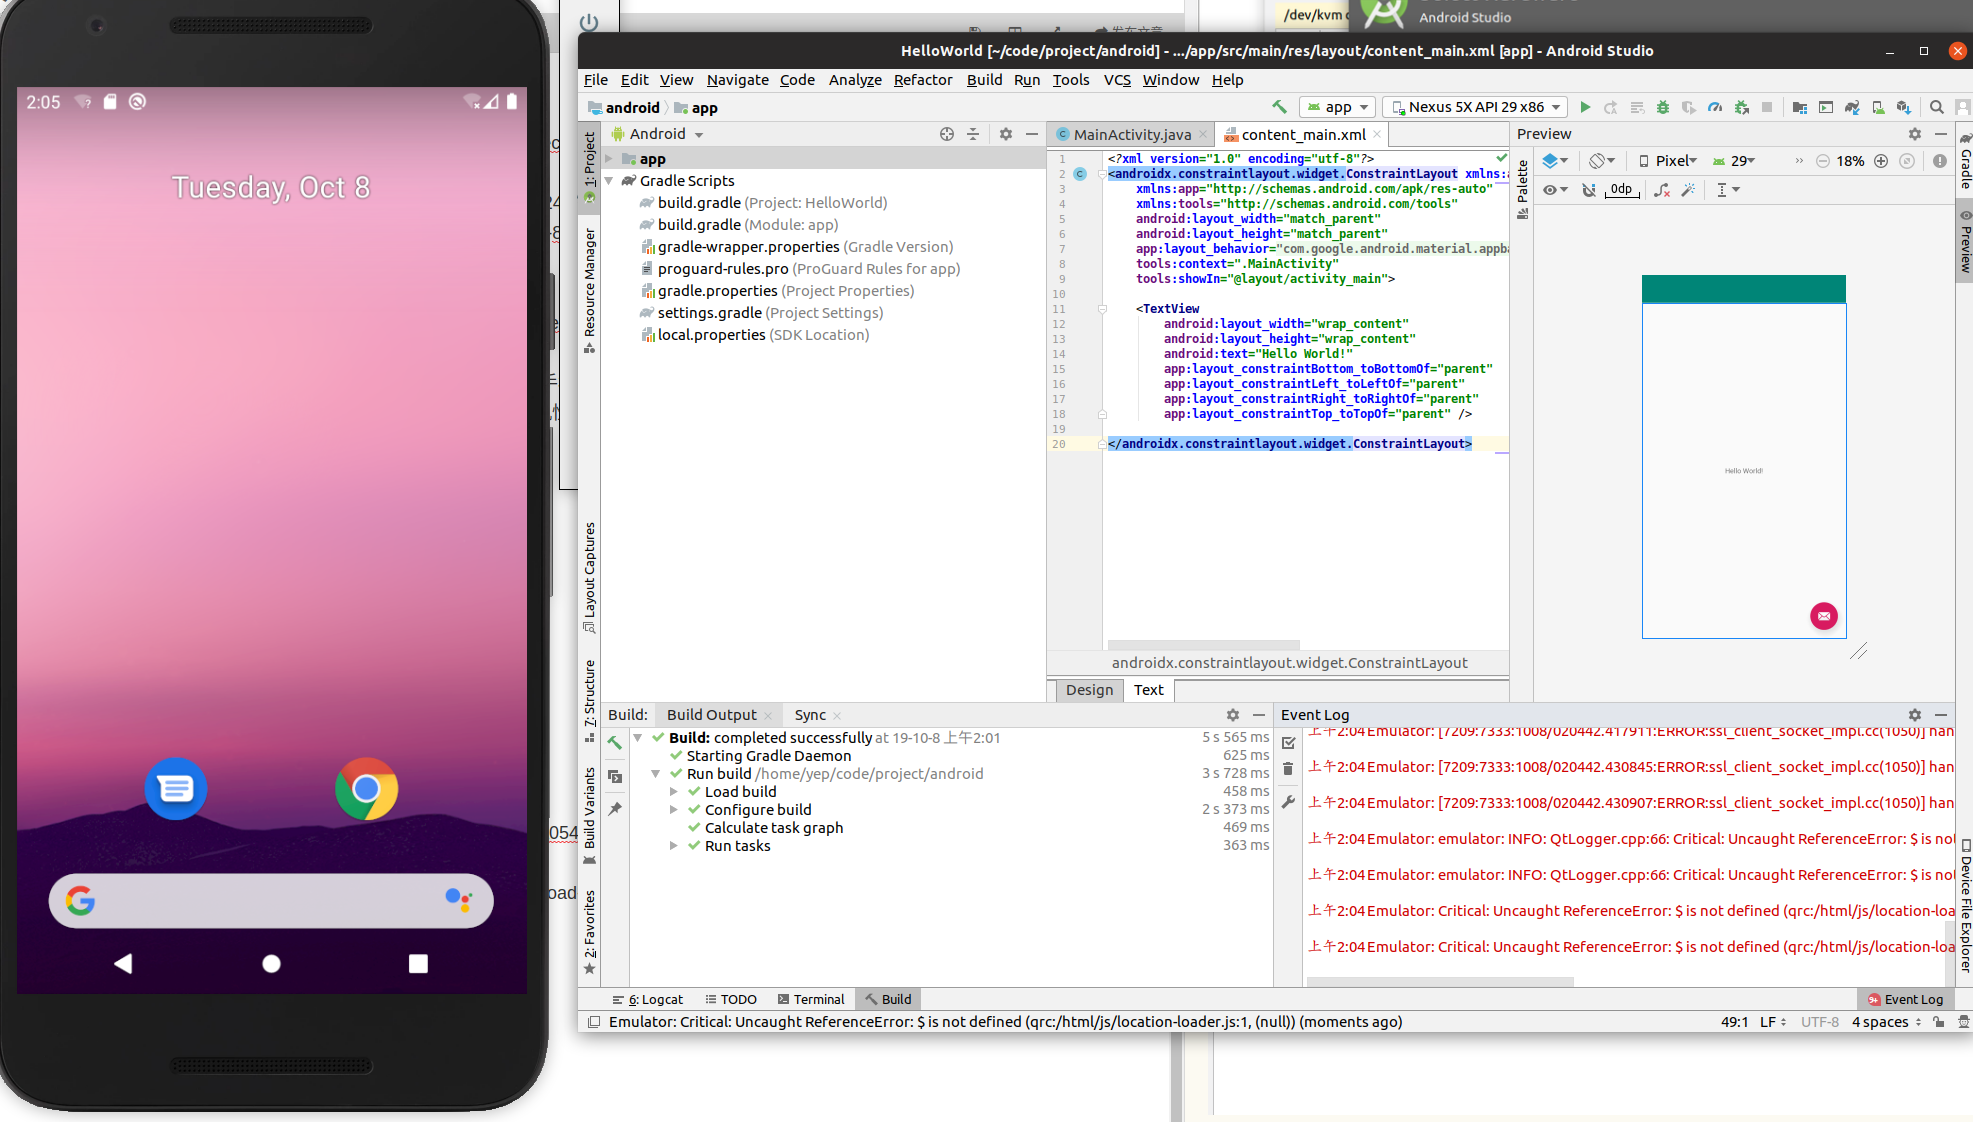Open SDK Manager icon

[x=1904, y=107]
